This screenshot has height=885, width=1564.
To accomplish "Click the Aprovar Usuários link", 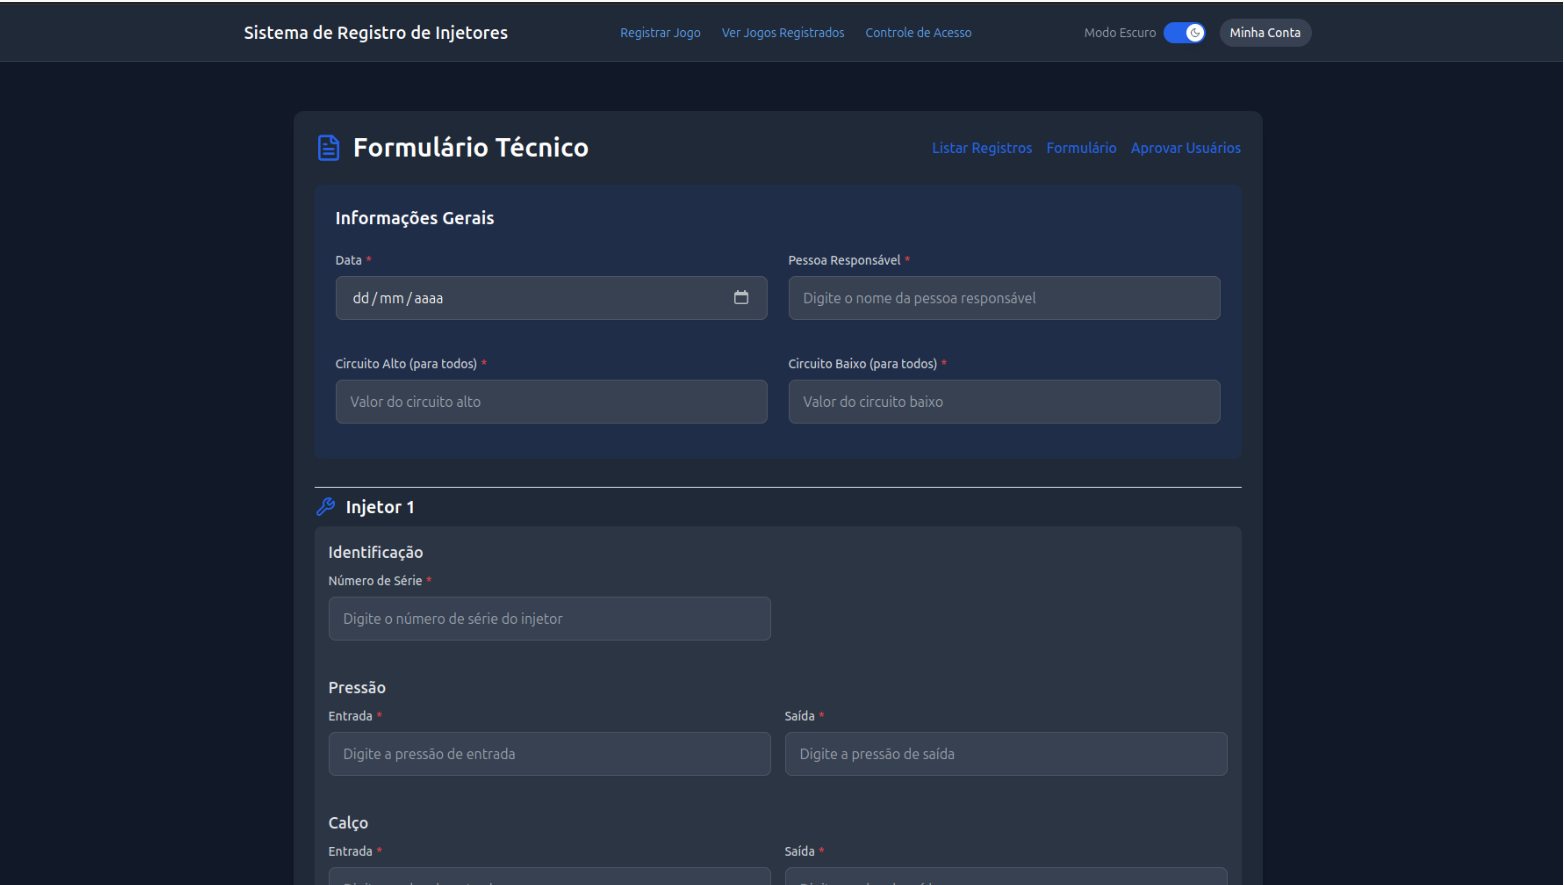I will (1186, 148).
